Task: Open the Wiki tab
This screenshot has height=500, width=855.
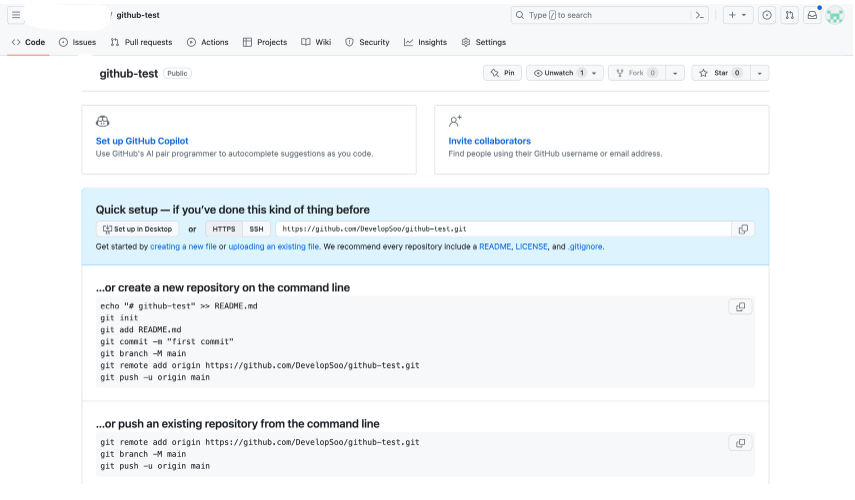Action: pyautogui.click(x=316, y=42)
